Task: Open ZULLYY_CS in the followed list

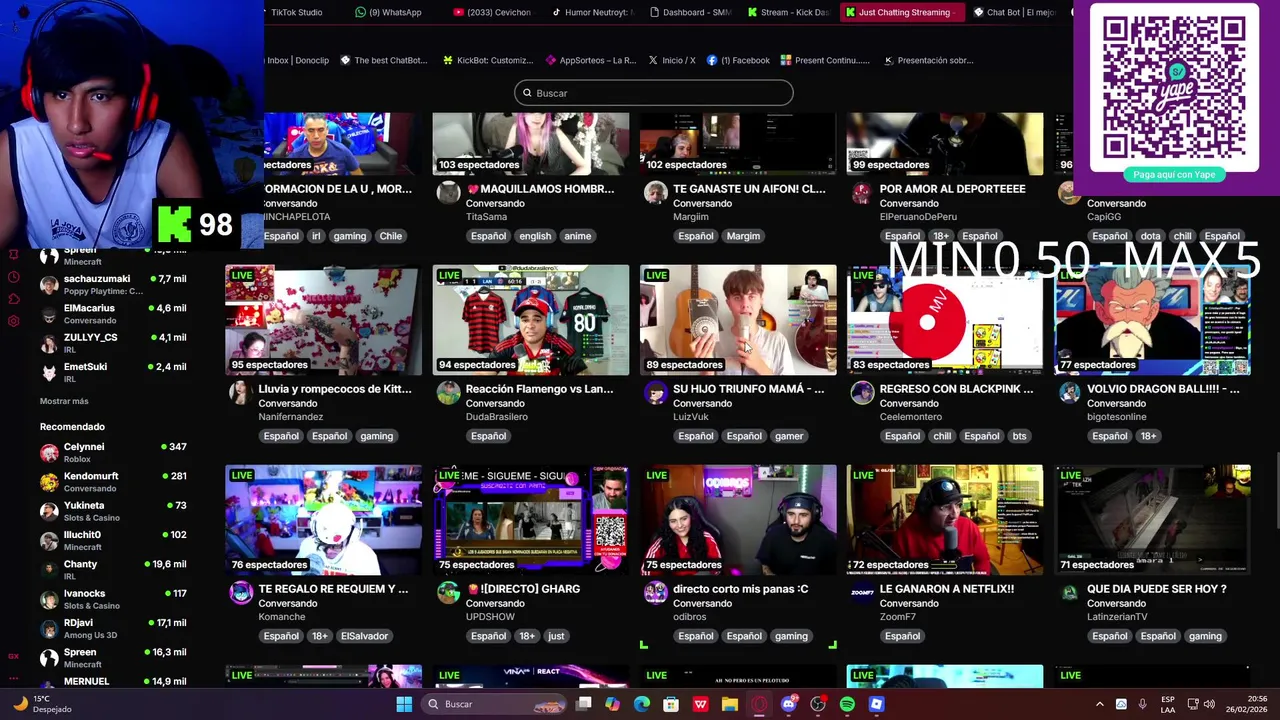Action: pyautogui.click(x=115, y=343)
